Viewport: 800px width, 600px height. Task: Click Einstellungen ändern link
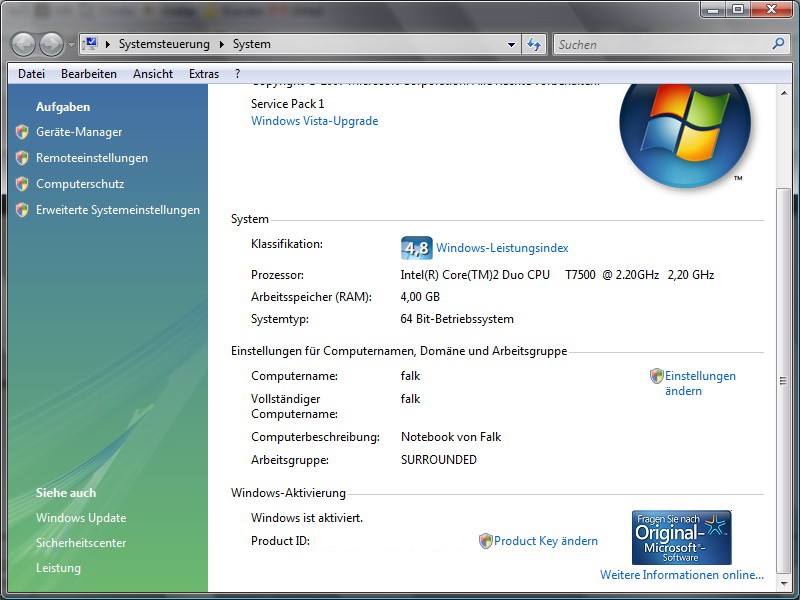tap(700, 383)
